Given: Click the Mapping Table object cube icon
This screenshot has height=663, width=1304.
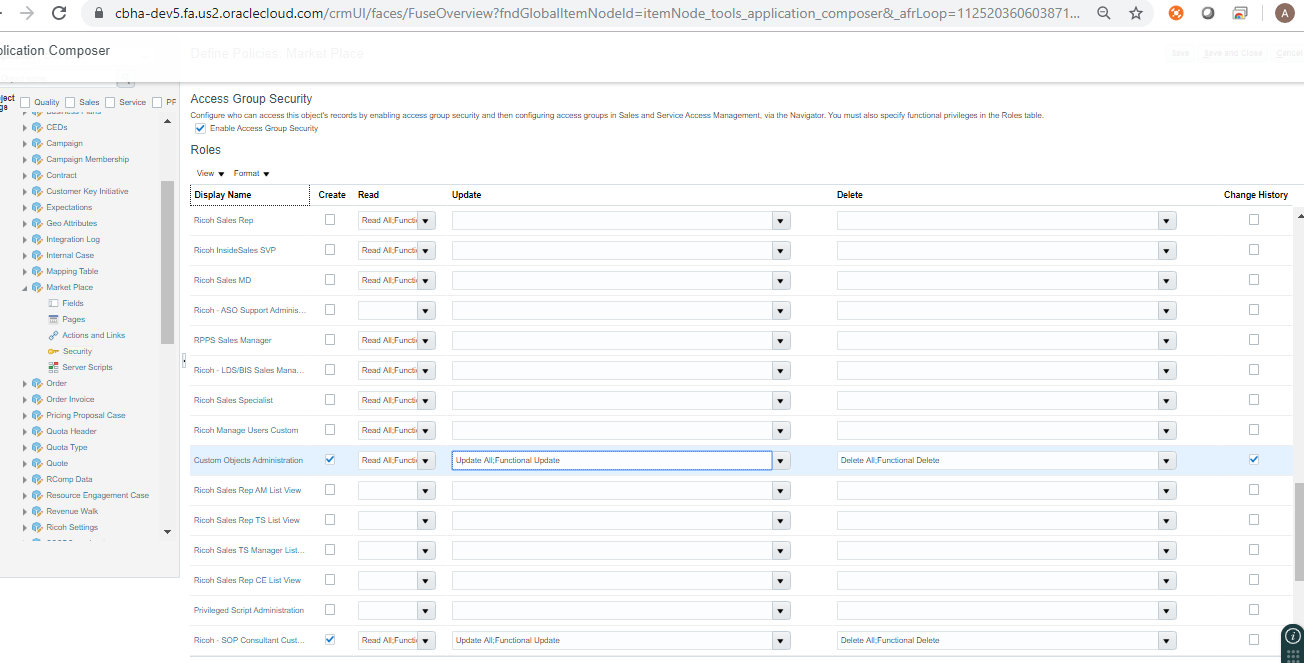Looking at the screenshot, I should point(37,271).
